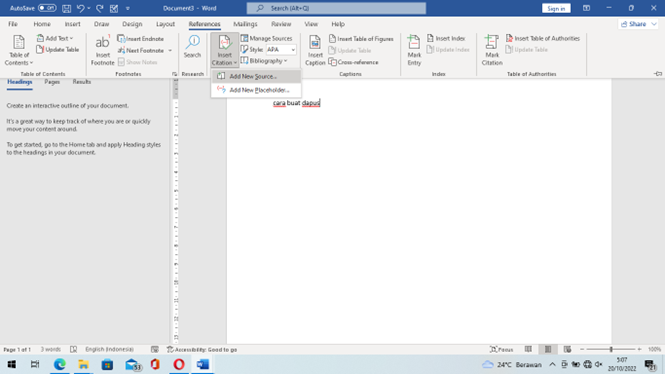
Task: Expand the Bibliography dropdown
Action: [x=264, y=61]
